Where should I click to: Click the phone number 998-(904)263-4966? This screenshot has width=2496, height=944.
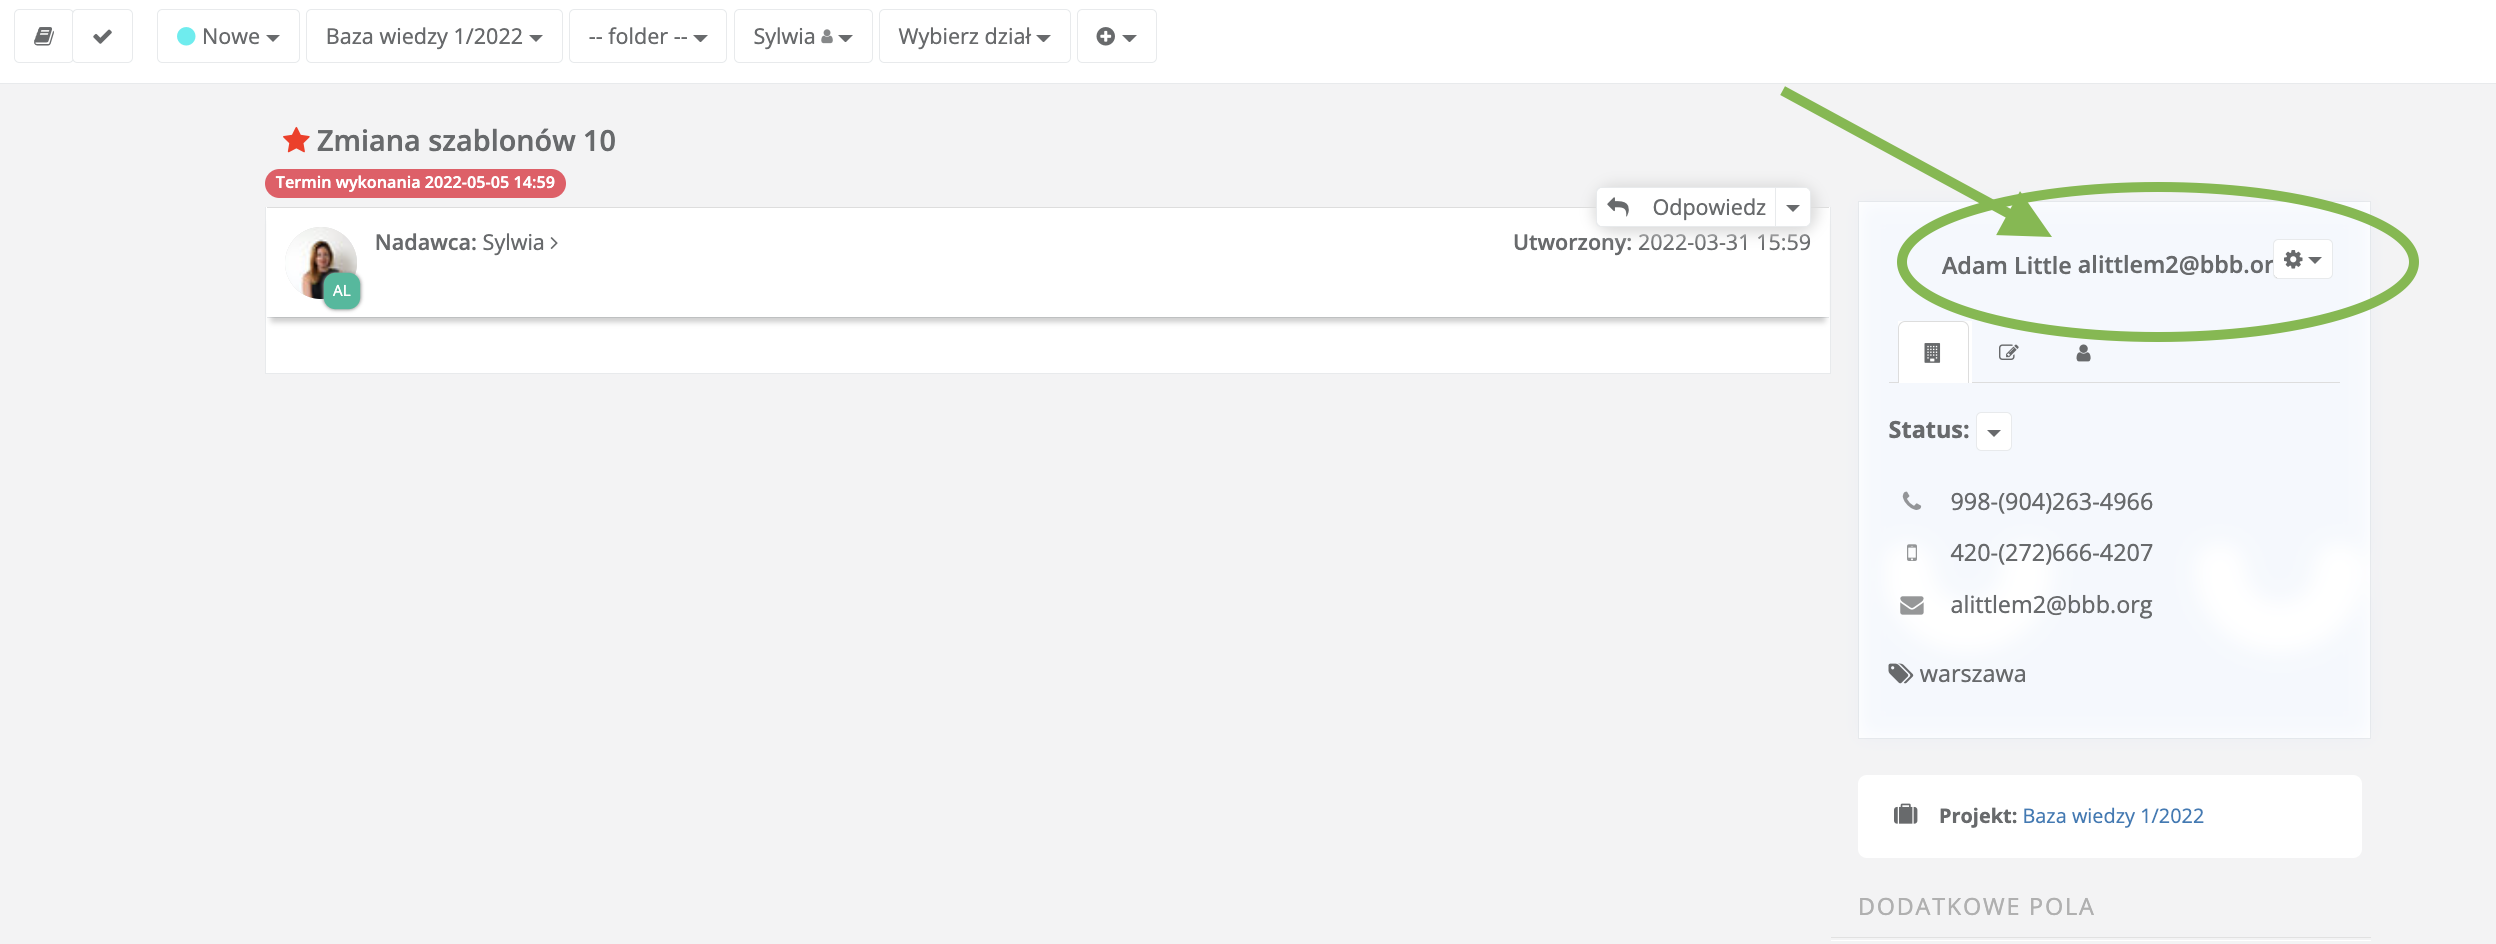coord(2051,501)
